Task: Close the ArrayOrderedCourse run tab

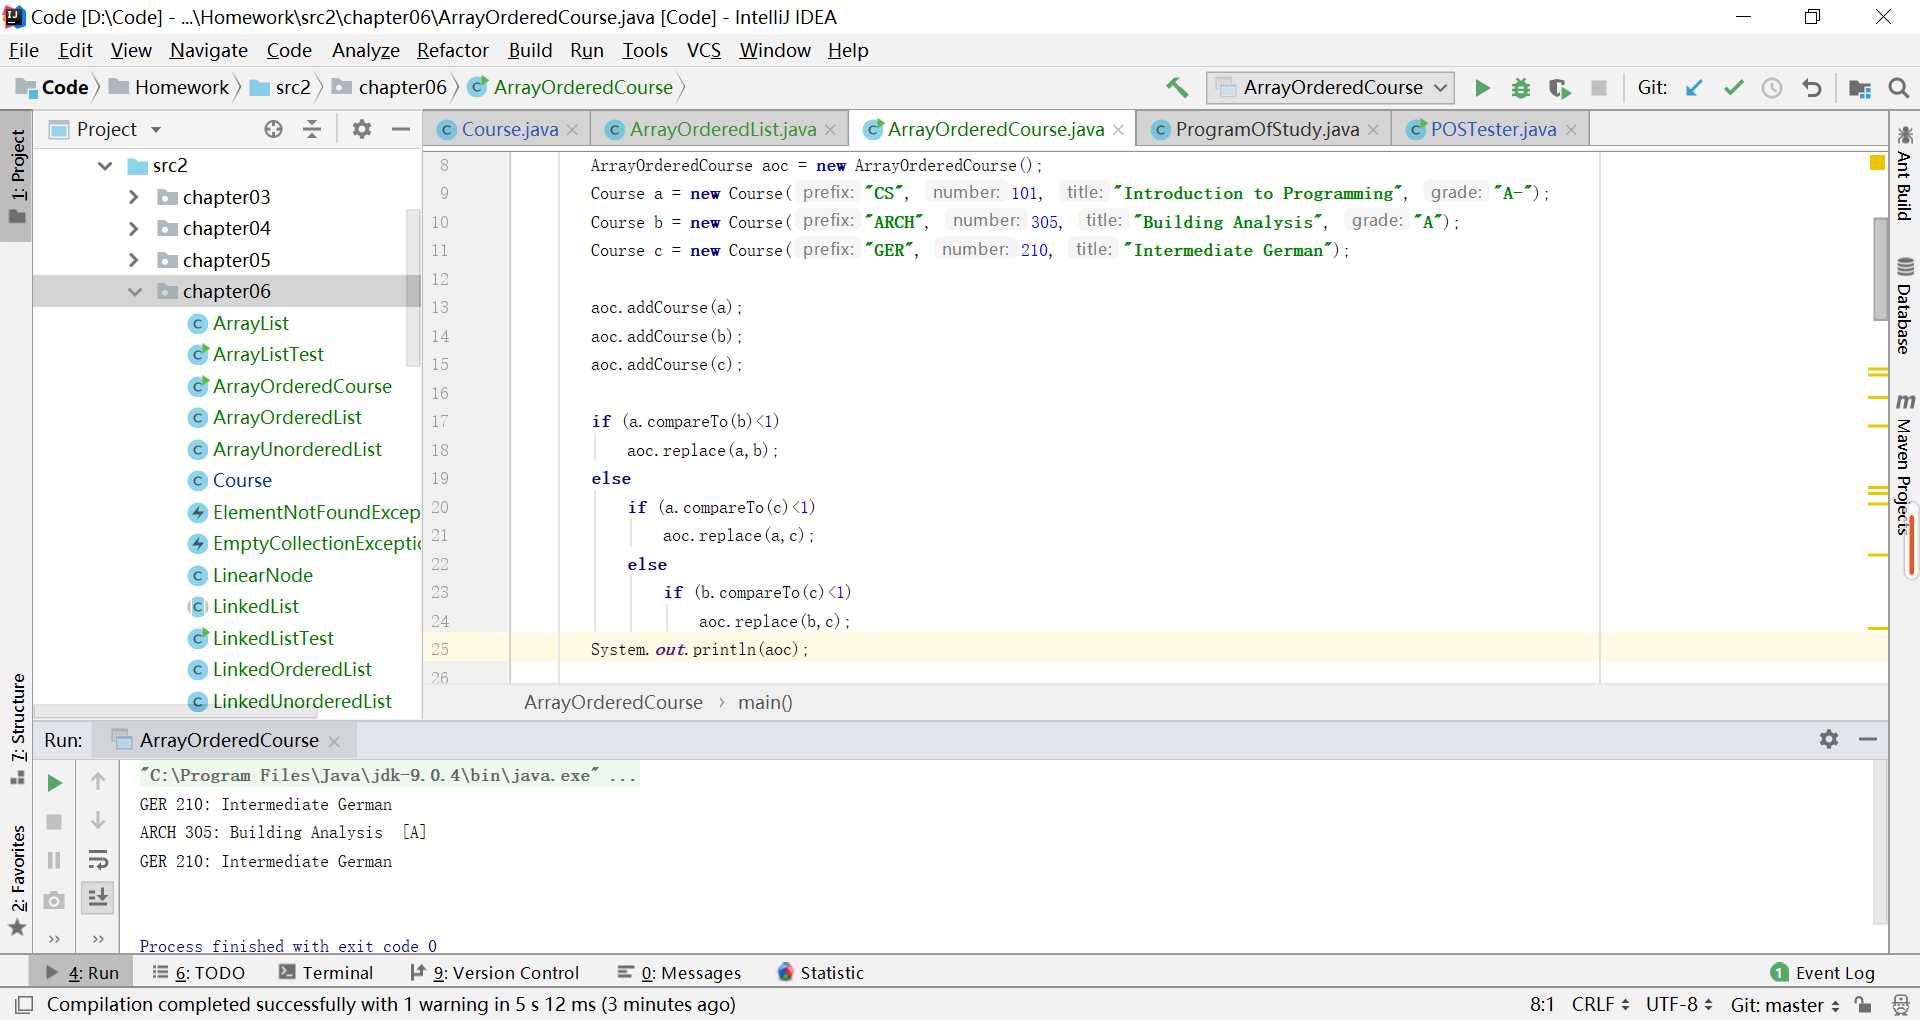Action: point(334,741)
